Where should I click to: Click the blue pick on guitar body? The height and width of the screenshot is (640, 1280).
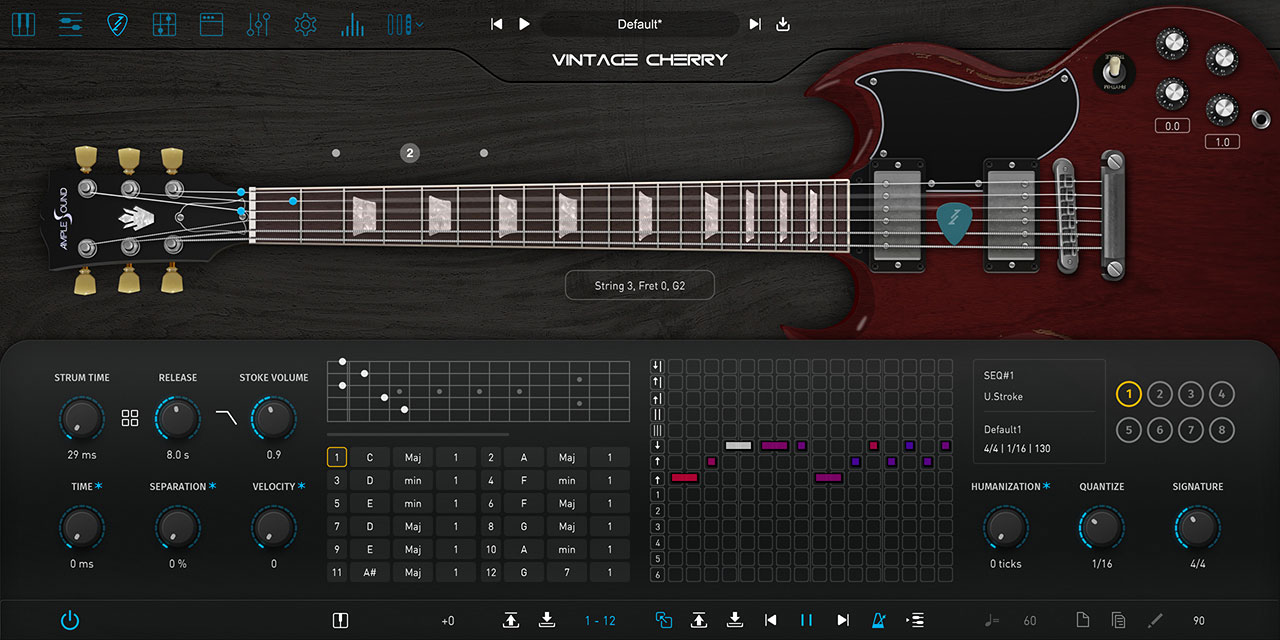[x=954, y=222]
